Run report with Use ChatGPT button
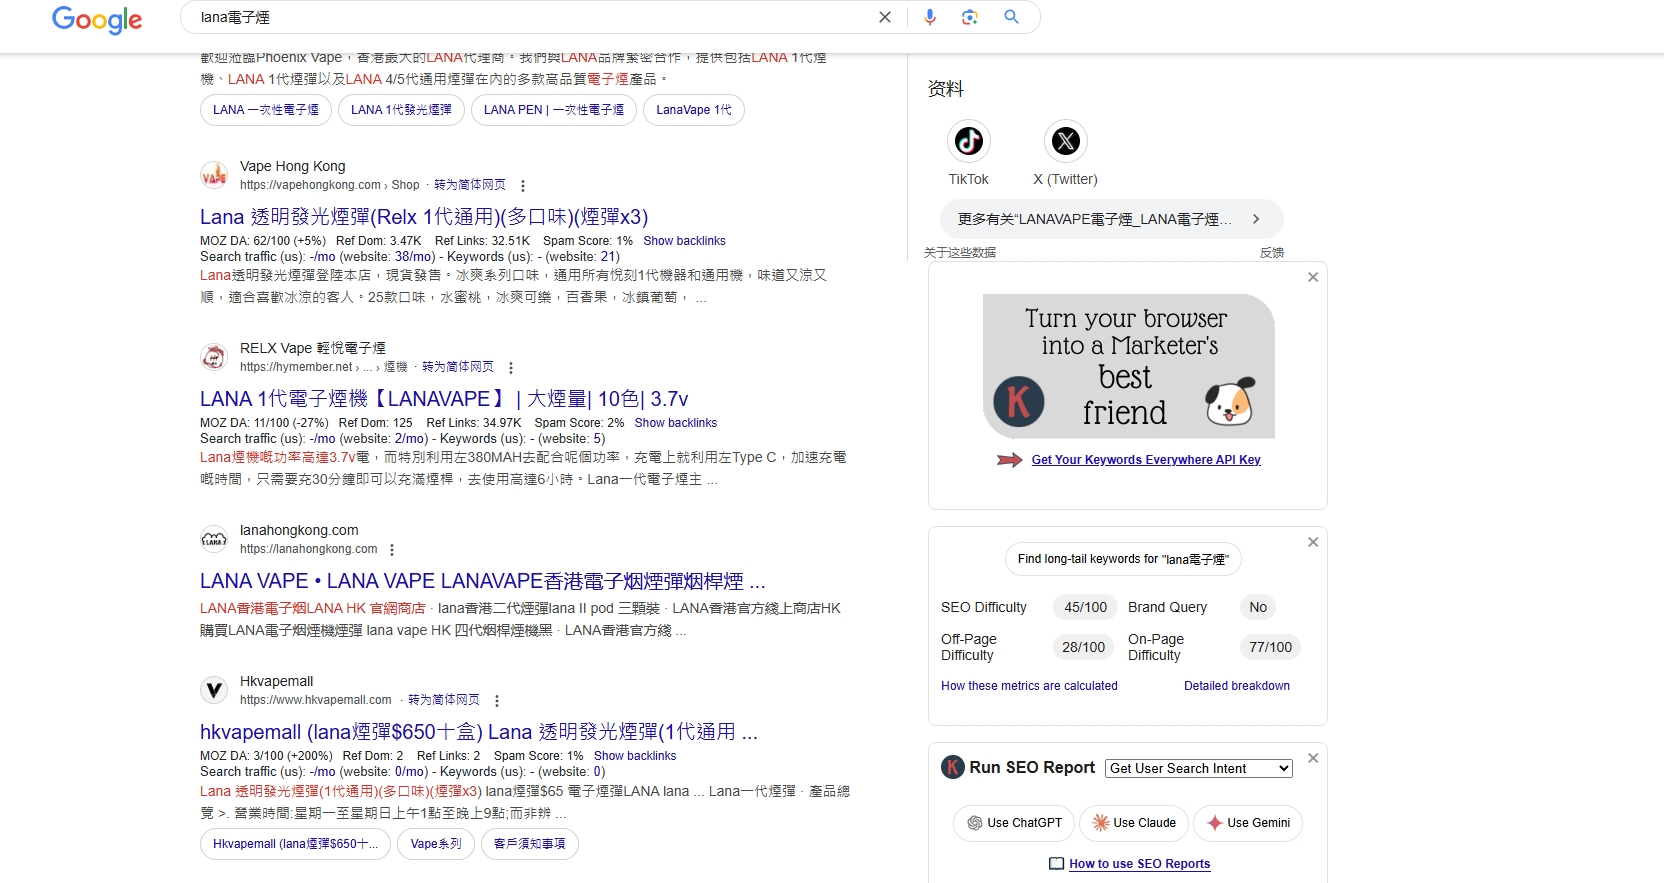 (1014, 823)
